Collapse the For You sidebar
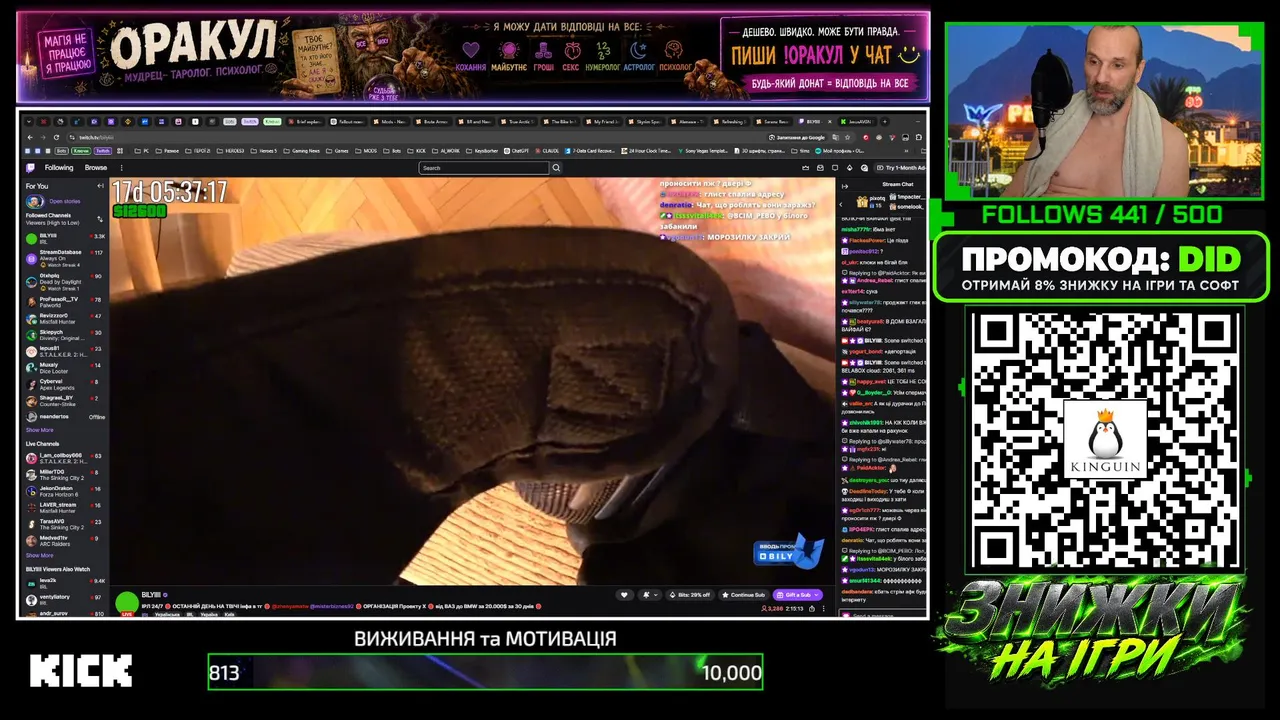 [100, 186]
